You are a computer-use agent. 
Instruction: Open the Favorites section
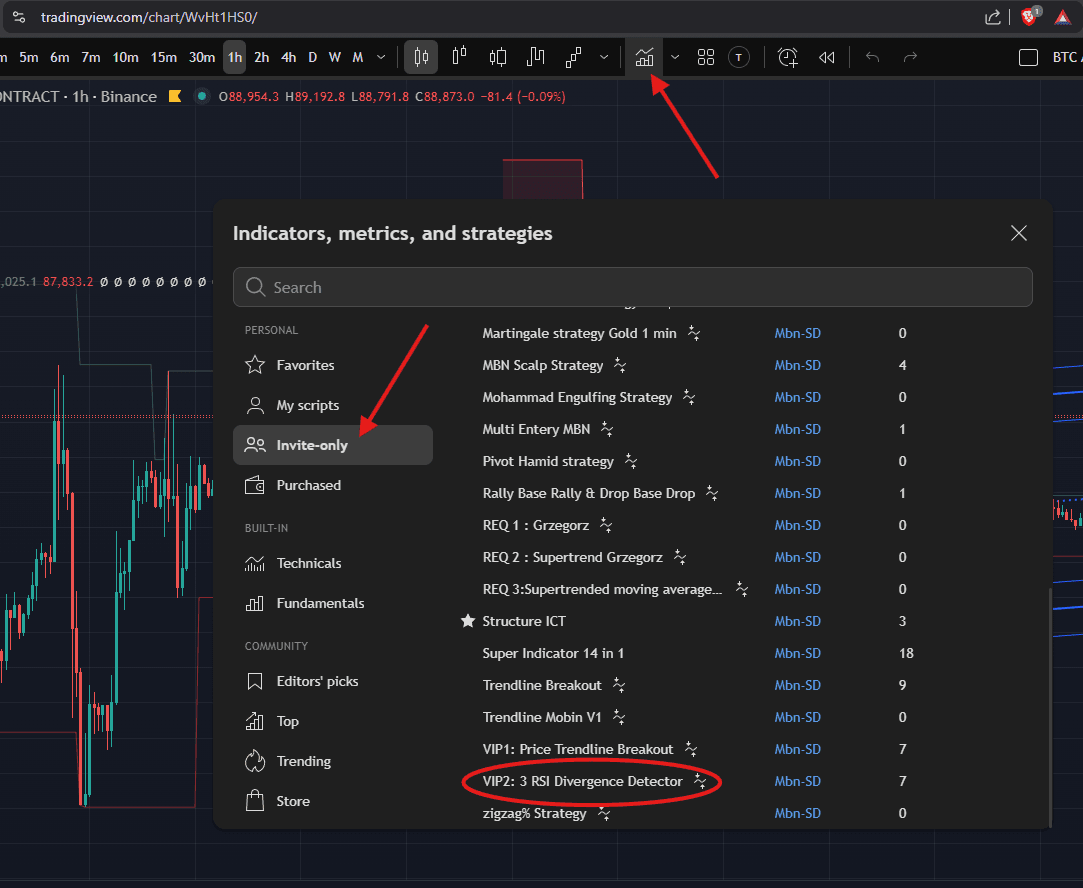point(333,365)
